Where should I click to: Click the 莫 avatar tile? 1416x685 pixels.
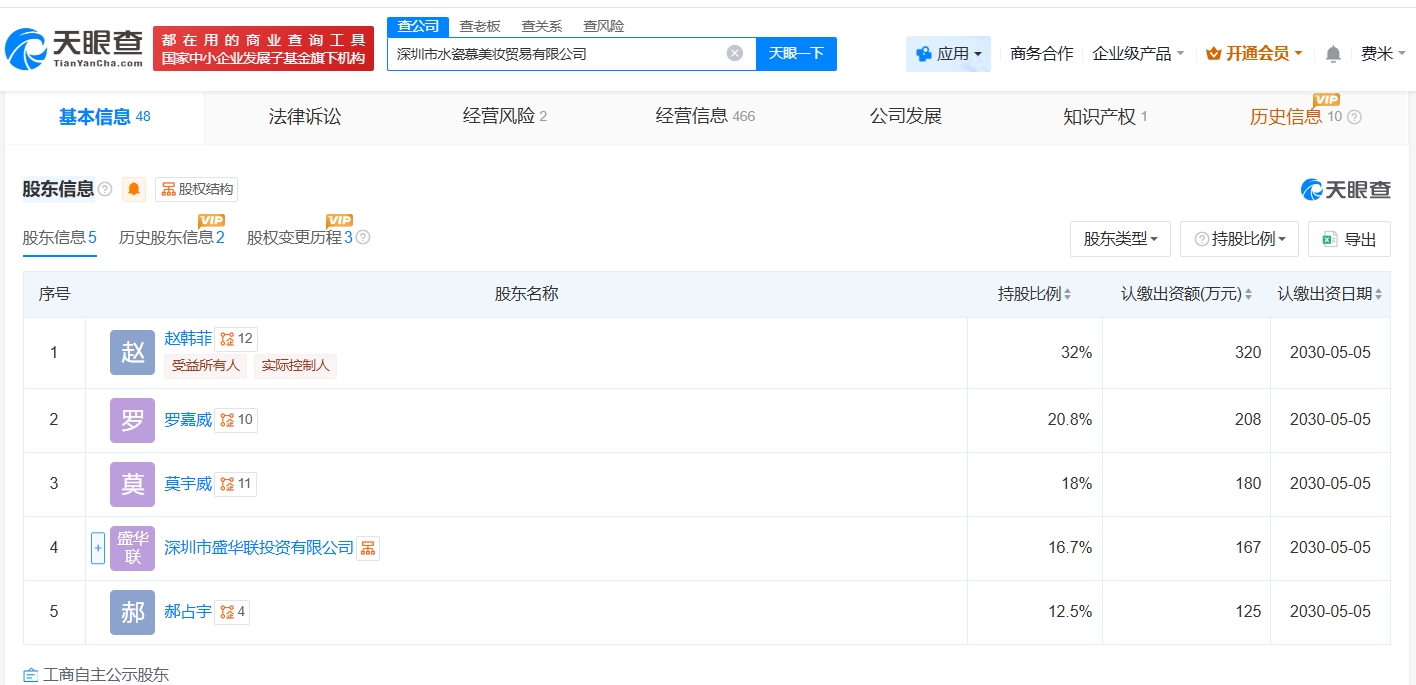(x=133, y=484)
